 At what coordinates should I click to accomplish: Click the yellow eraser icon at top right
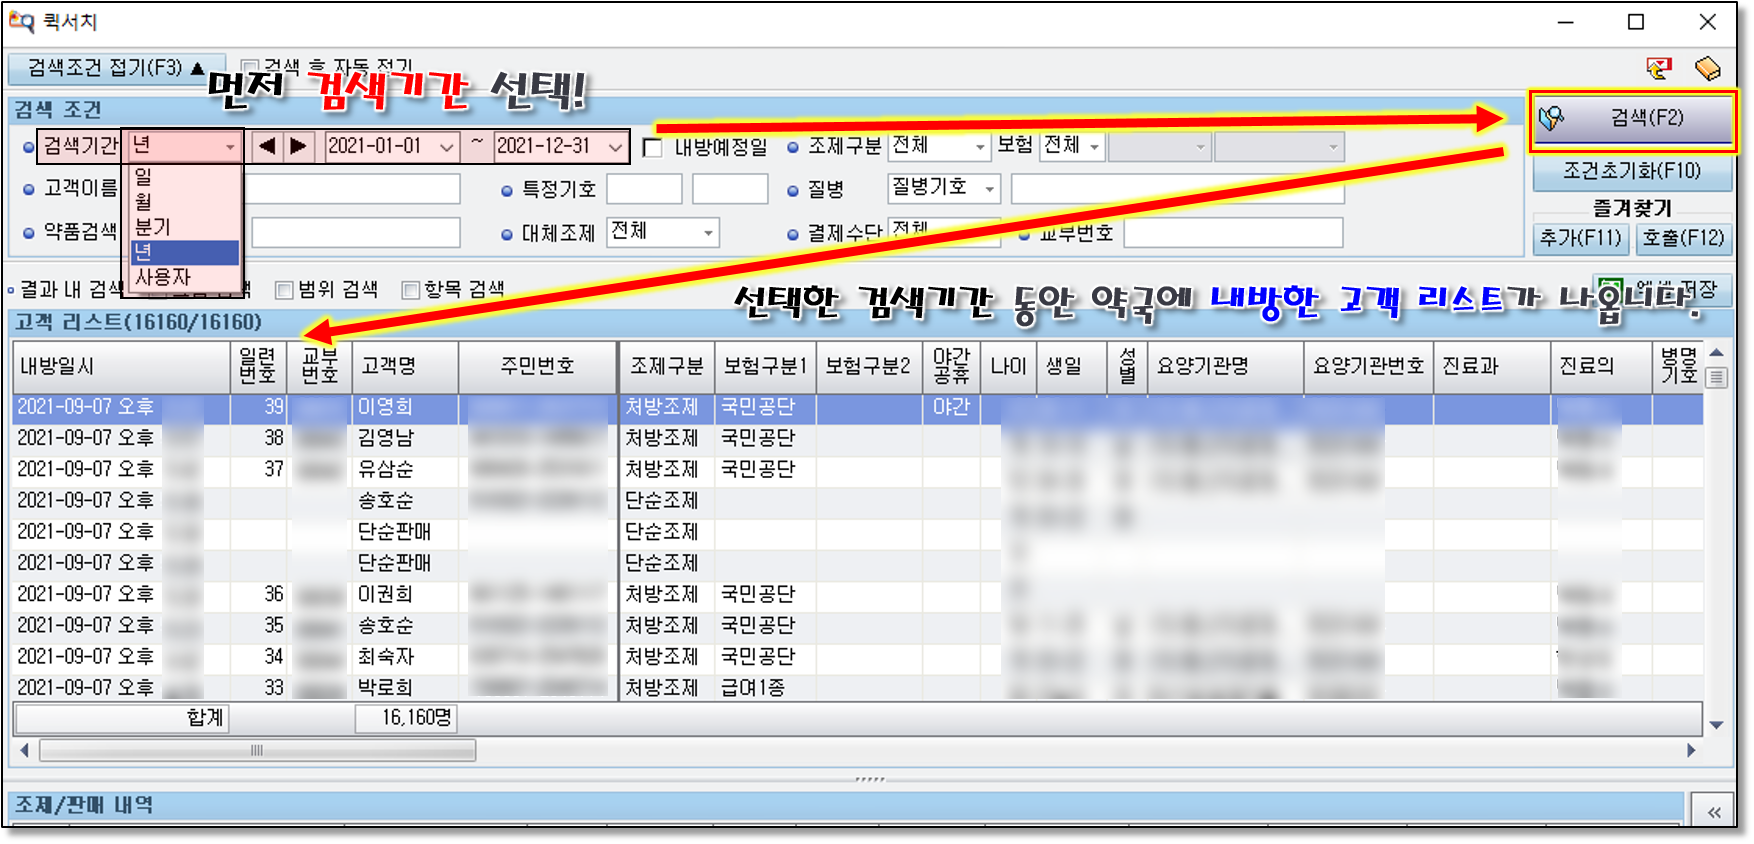(x=1708, y=68)
